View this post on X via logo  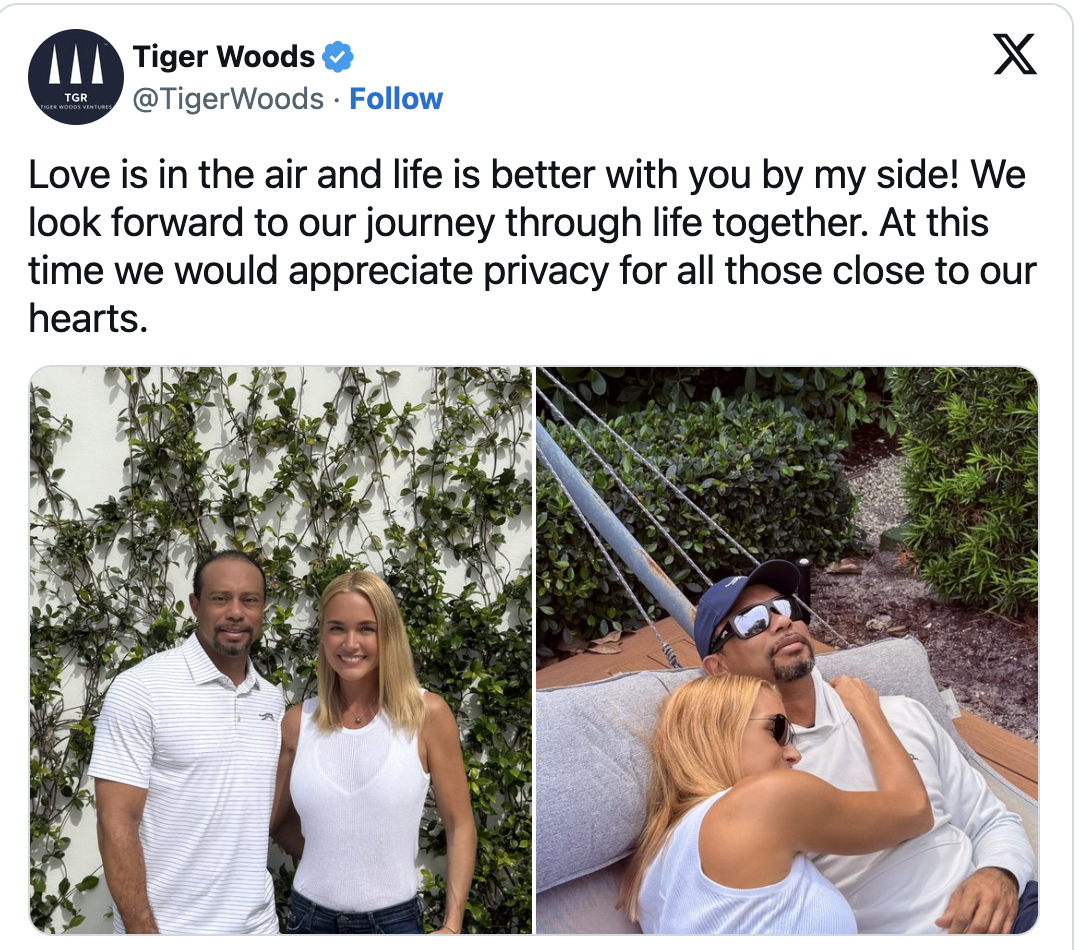(1015, 54)
